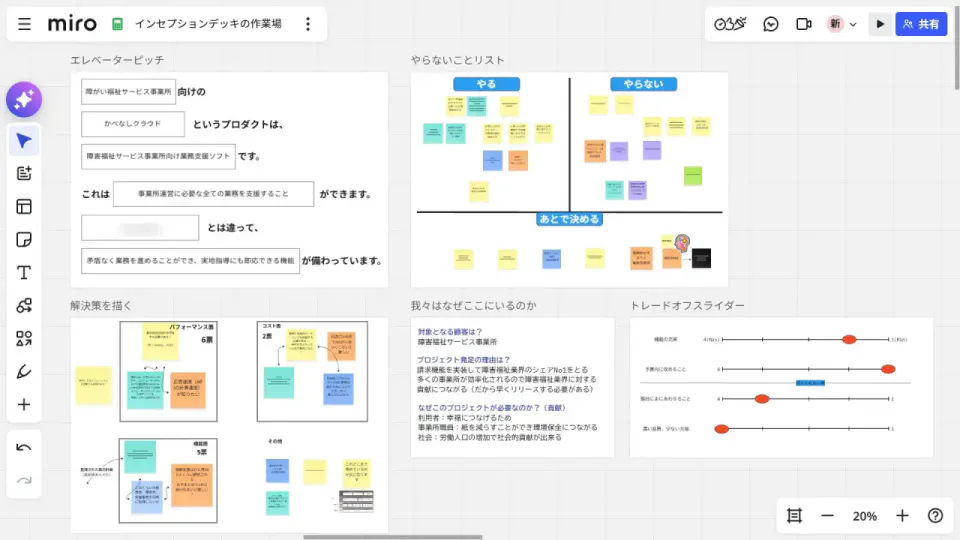Open the board options three-dot menu
Image resolution: width=960 pixels, height=540 pixels.
coord(308,24)
